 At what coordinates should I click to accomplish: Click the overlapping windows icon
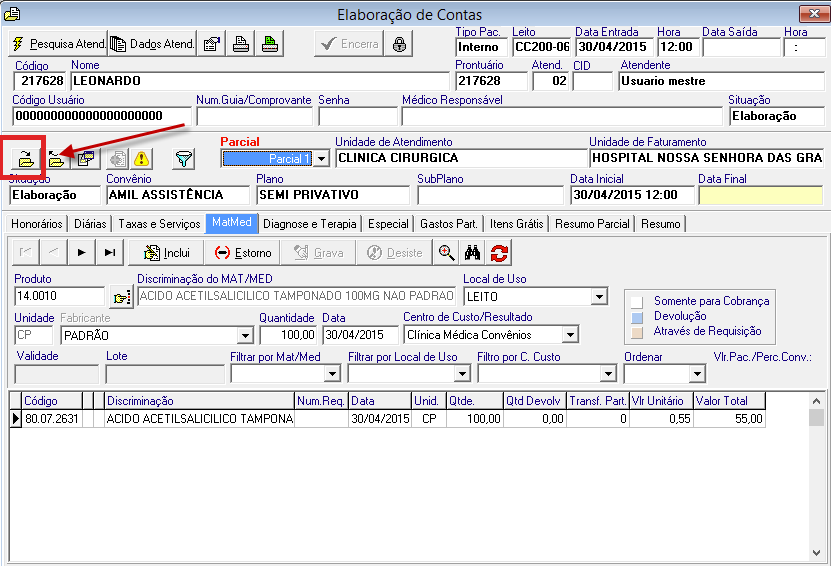(85, 158)
